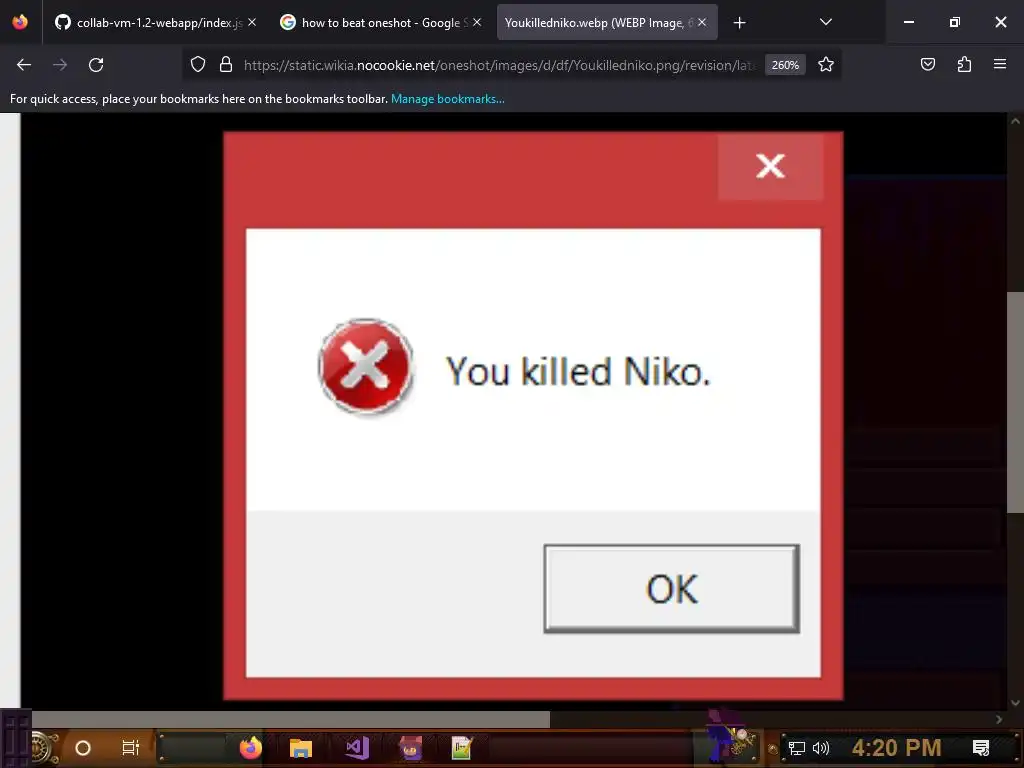Open the notepad editor taskbar icon
1024x768 pixels.
461,748
